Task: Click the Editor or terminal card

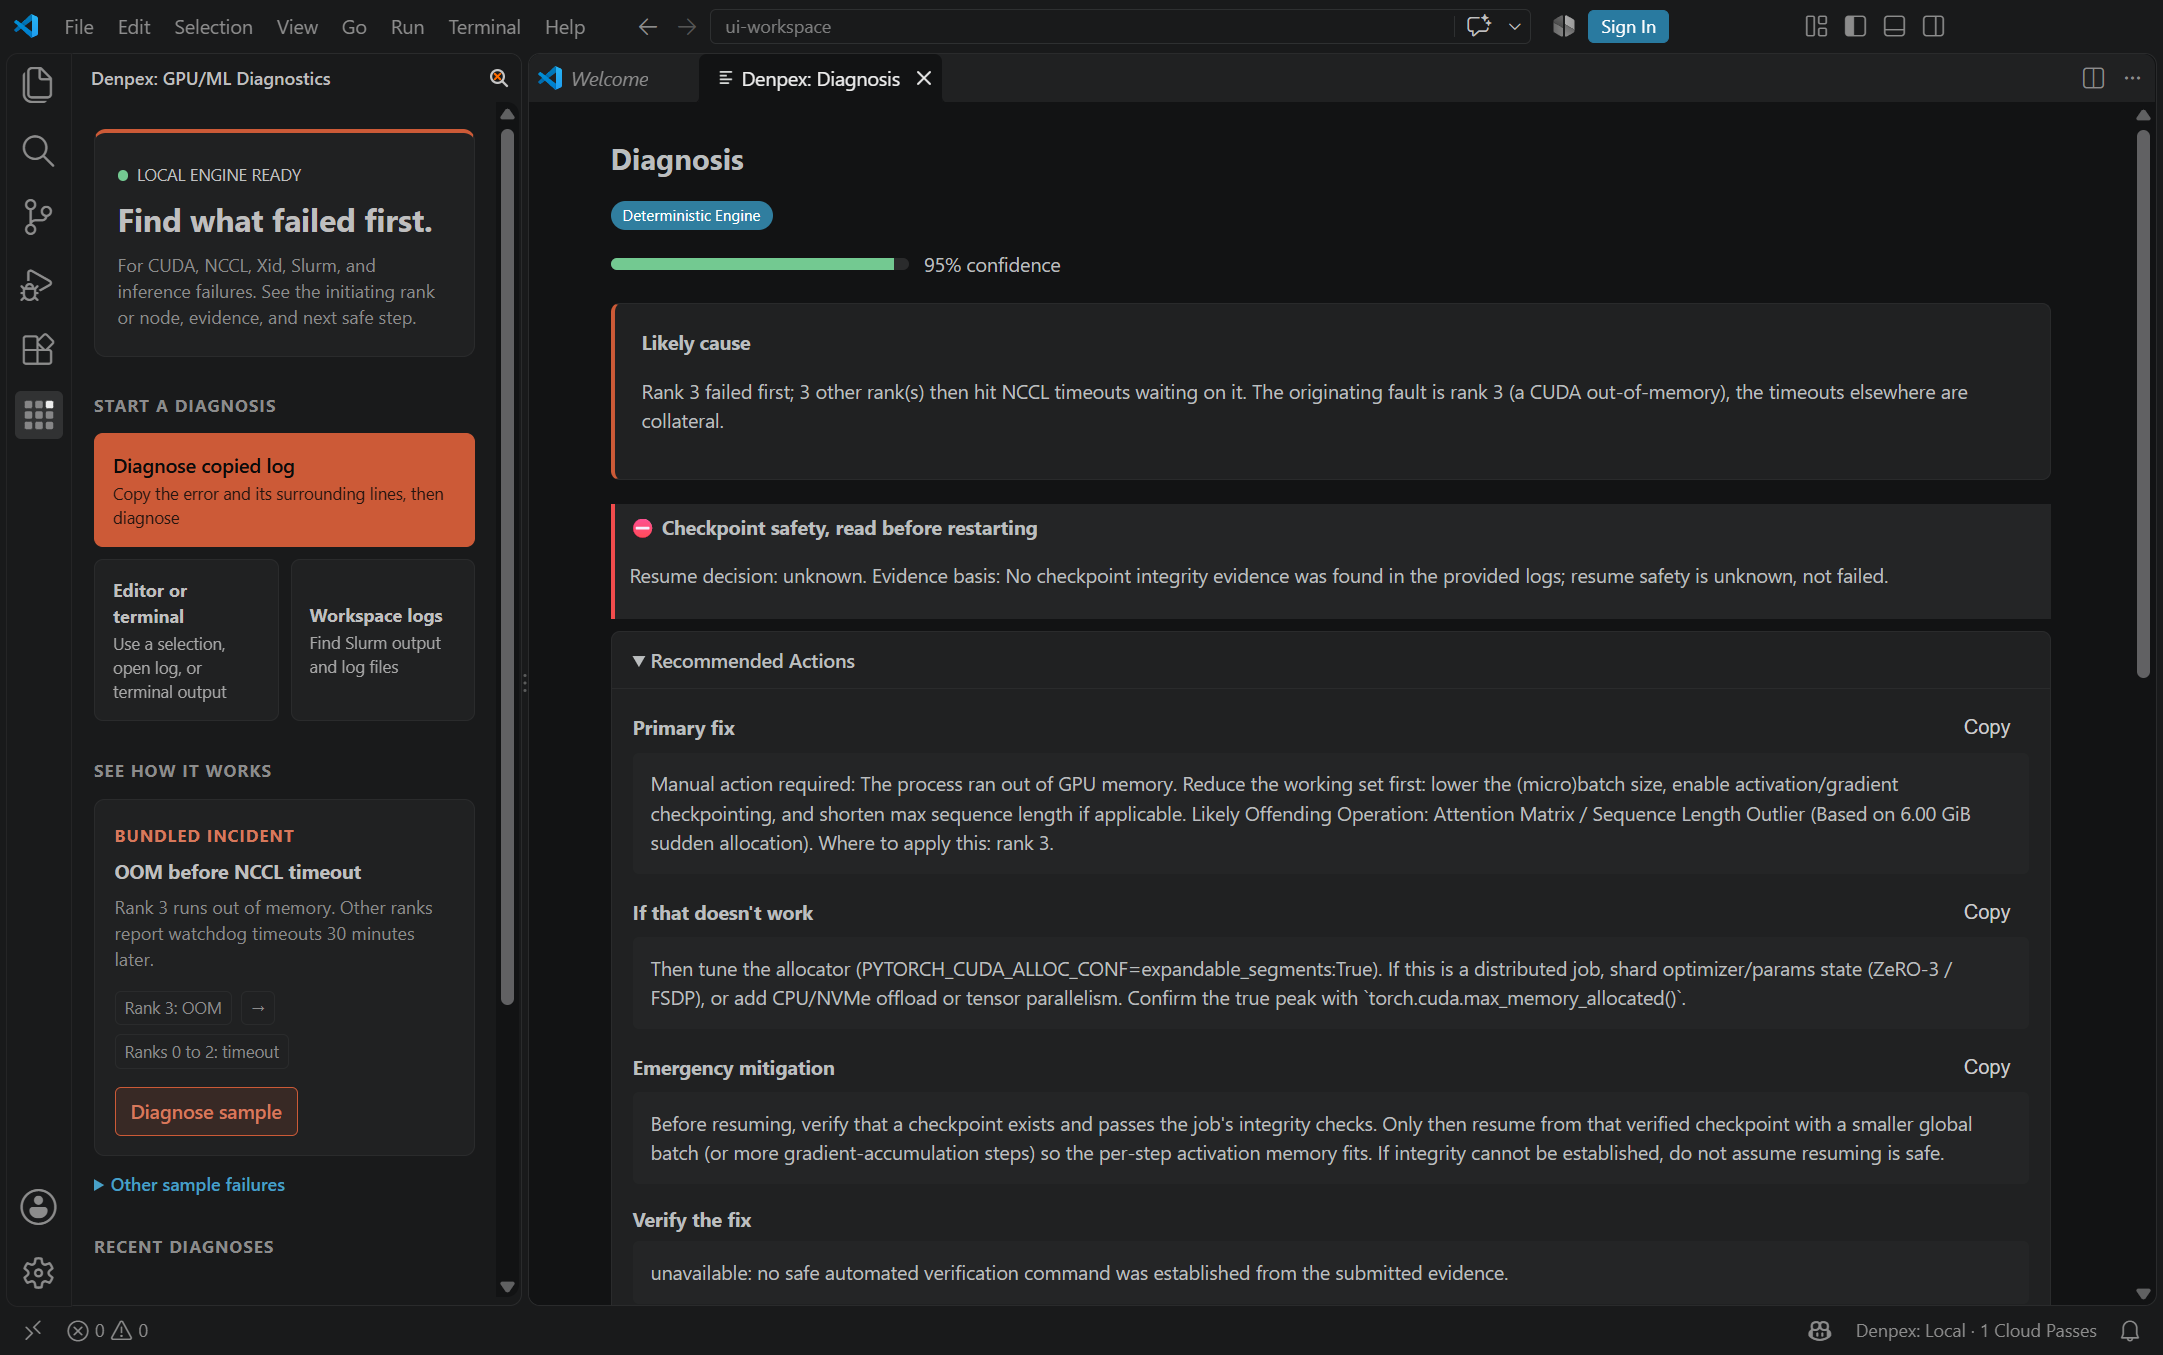Action: click(186, 640)
